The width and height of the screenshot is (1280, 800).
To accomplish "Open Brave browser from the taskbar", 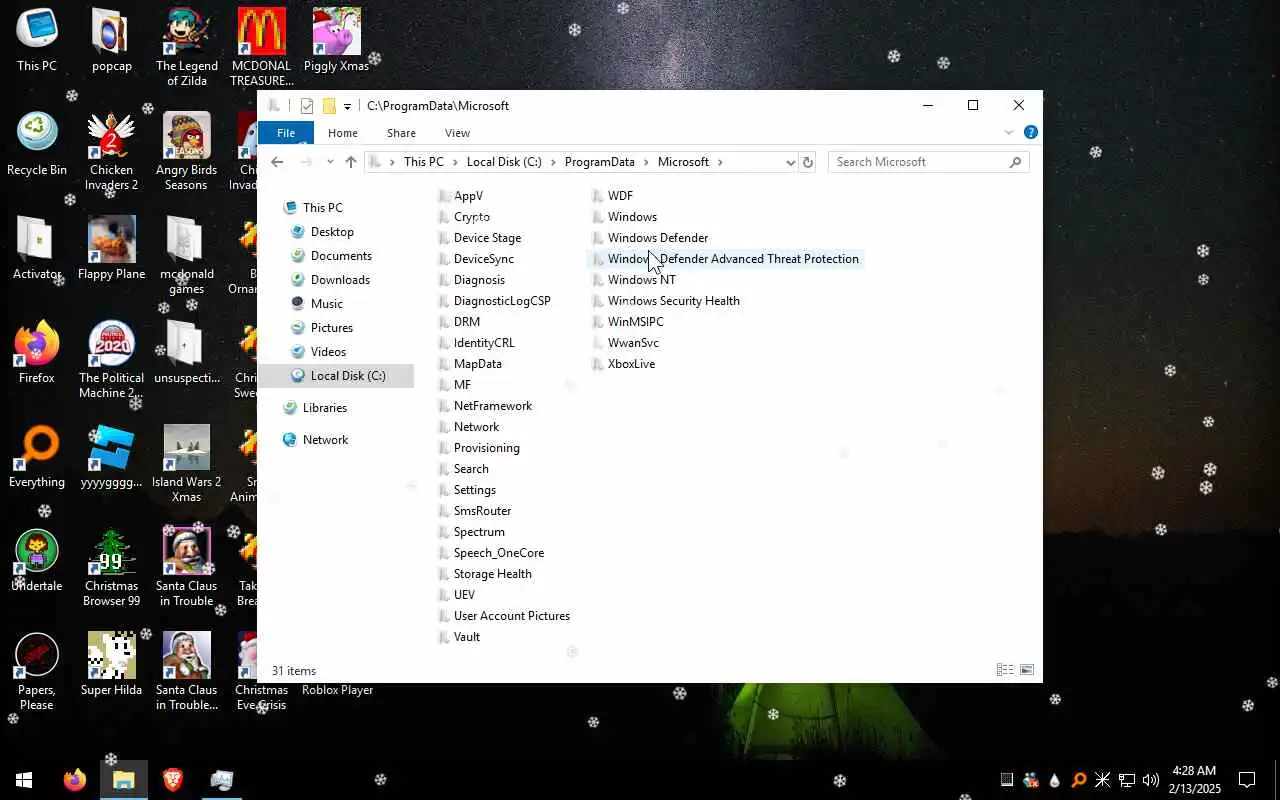I will (173, 780).
